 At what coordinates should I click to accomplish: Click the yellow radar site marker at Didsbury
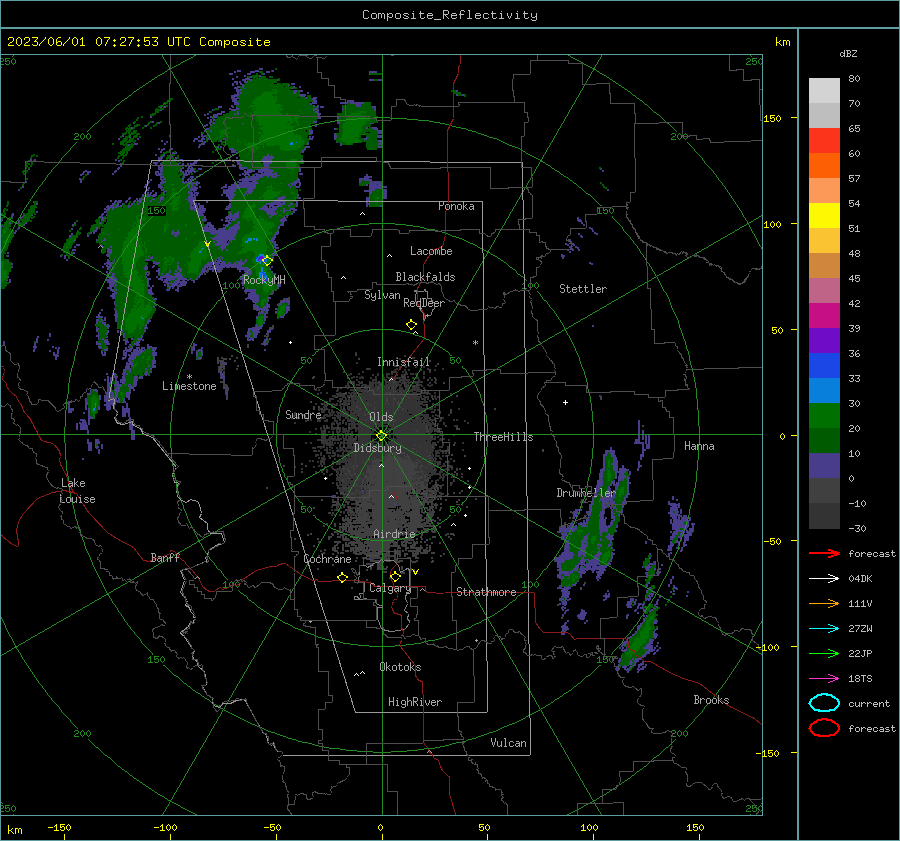pos(381,436)
